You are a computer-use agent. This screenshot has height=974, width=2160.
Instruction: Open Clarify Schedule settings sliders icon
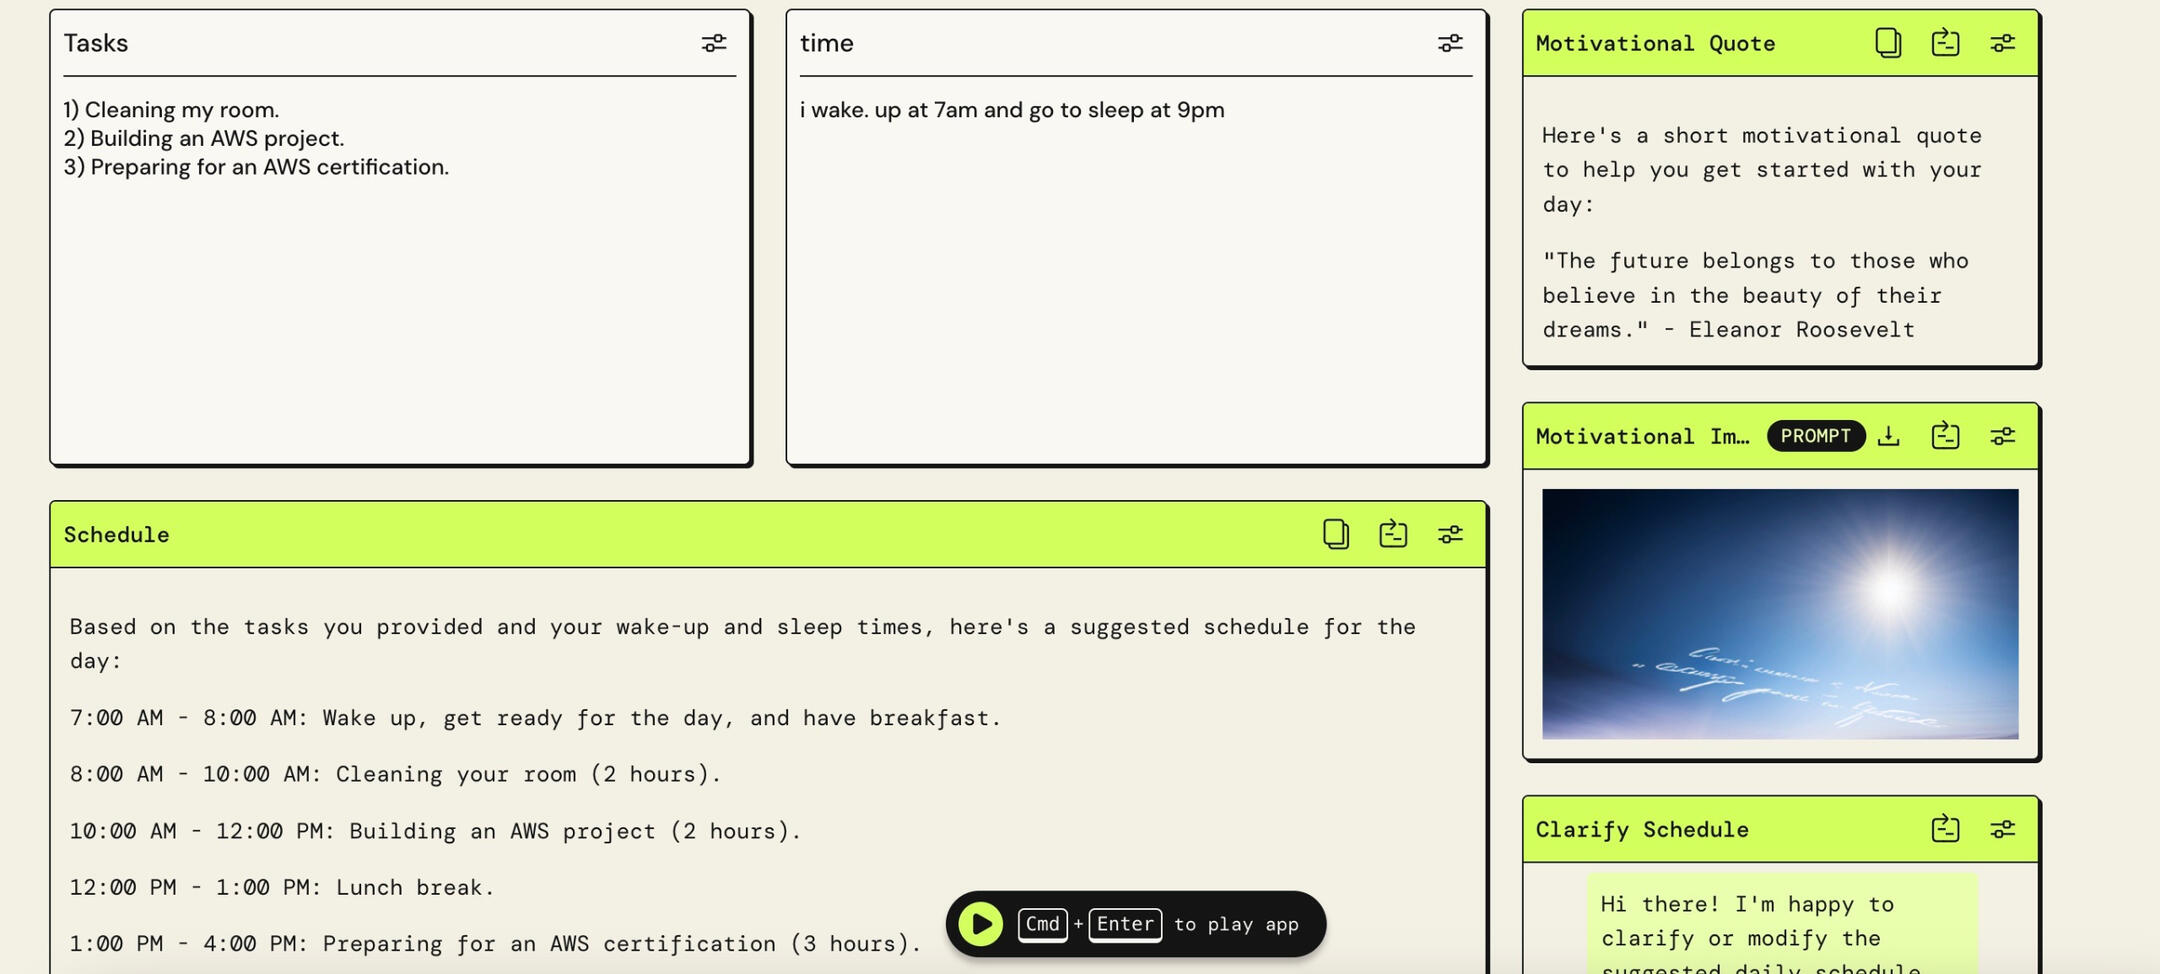click(2002, 829)
